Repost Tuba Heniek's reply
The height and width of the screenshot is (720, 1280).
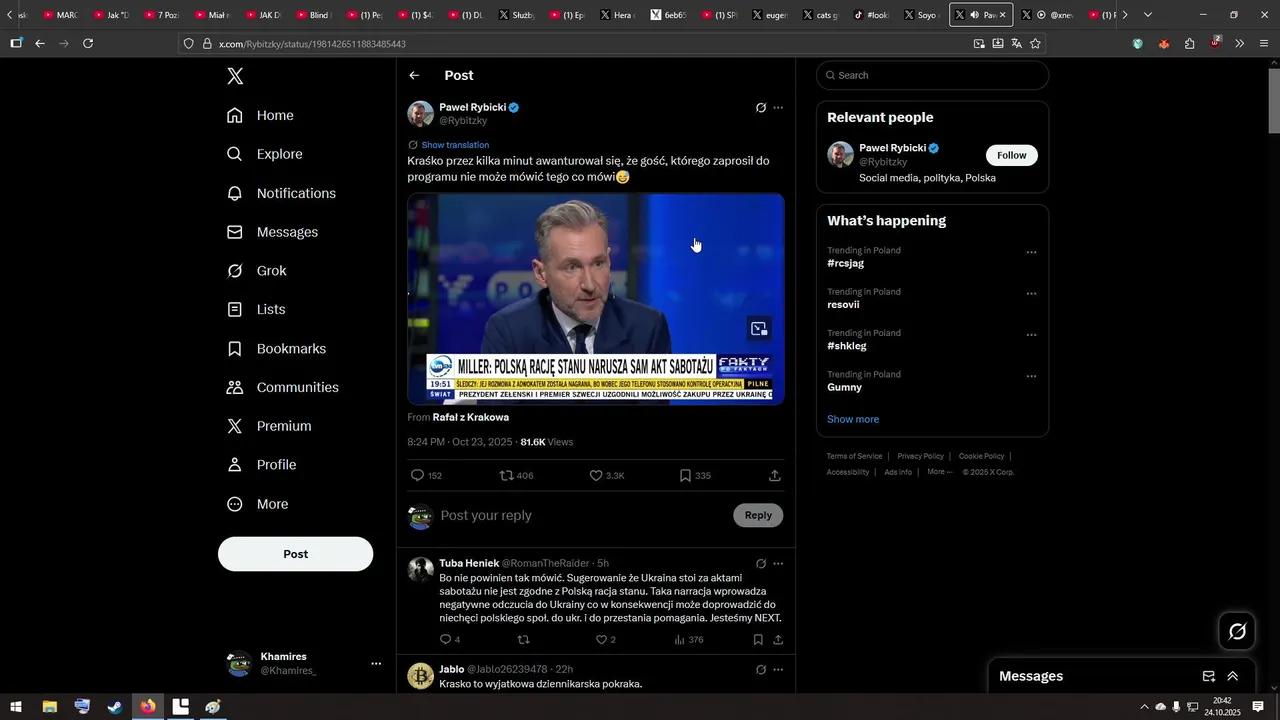click(x=523, y=640)
